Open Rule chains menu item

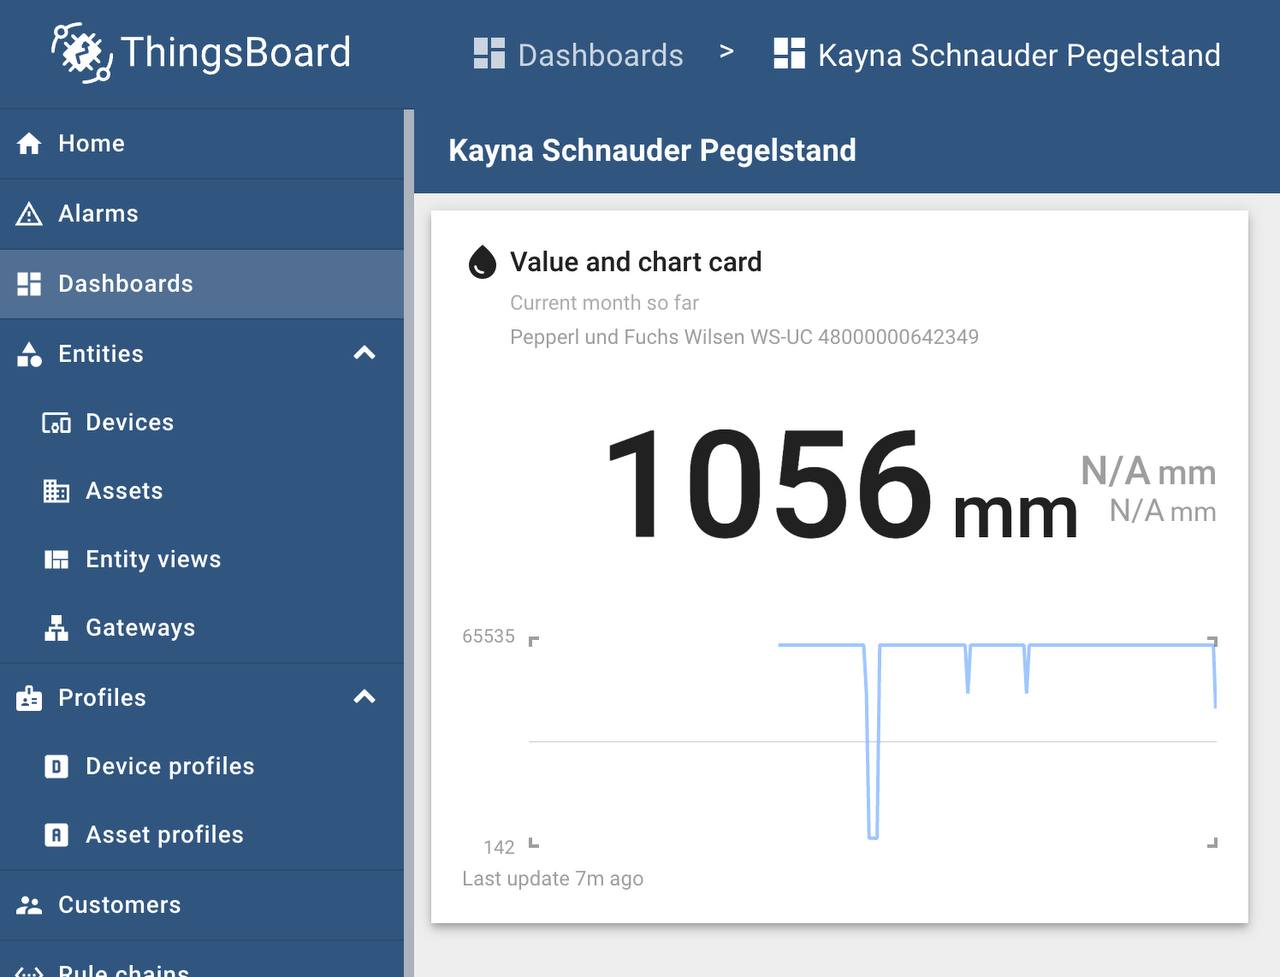click(201, 960)
